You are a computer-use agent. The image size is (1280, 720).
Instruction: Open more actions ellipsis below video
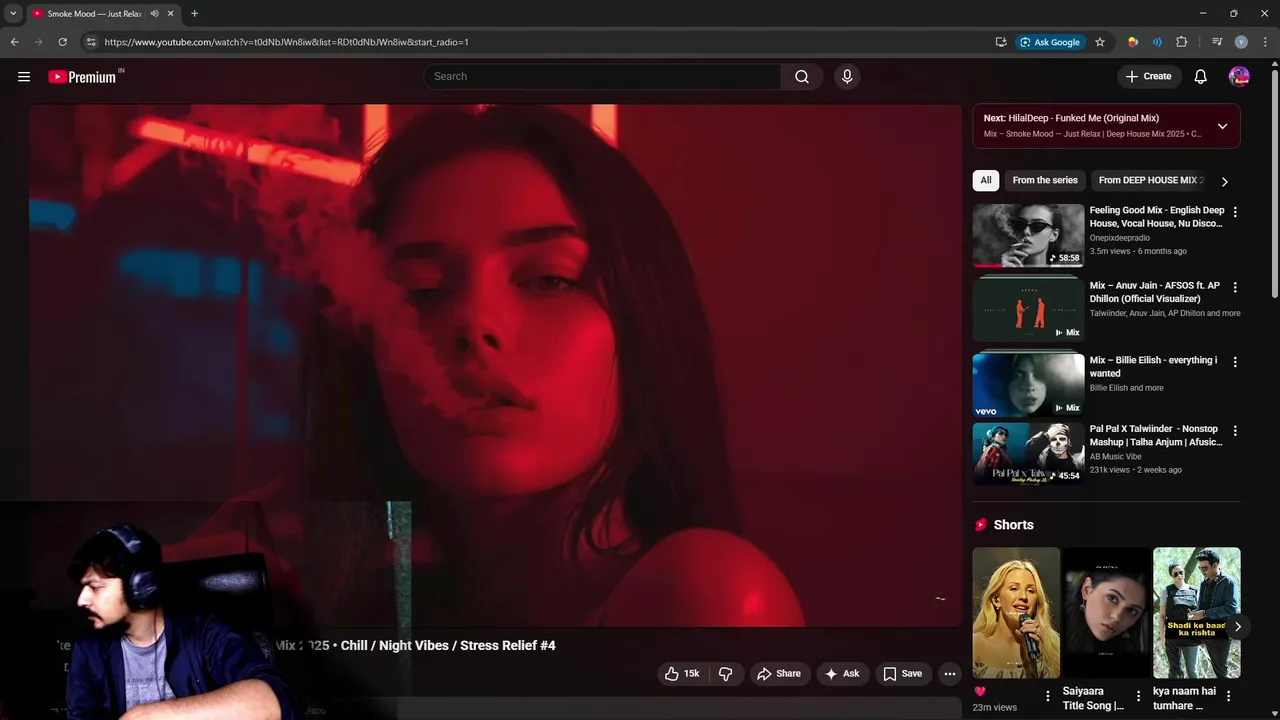coord(950,674)
